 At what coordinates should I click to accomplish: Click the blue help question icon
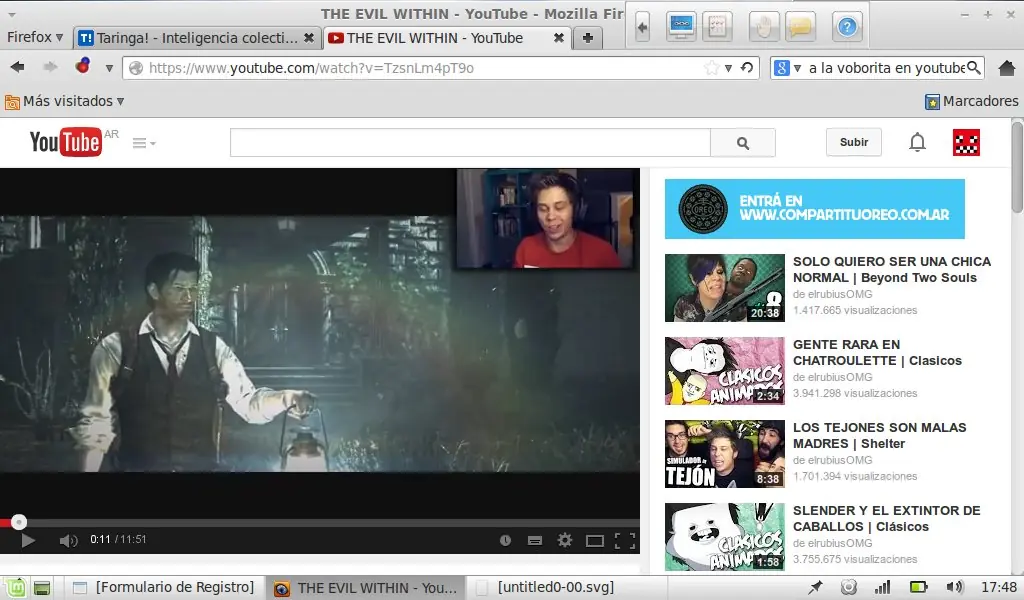tap(847, 27)
